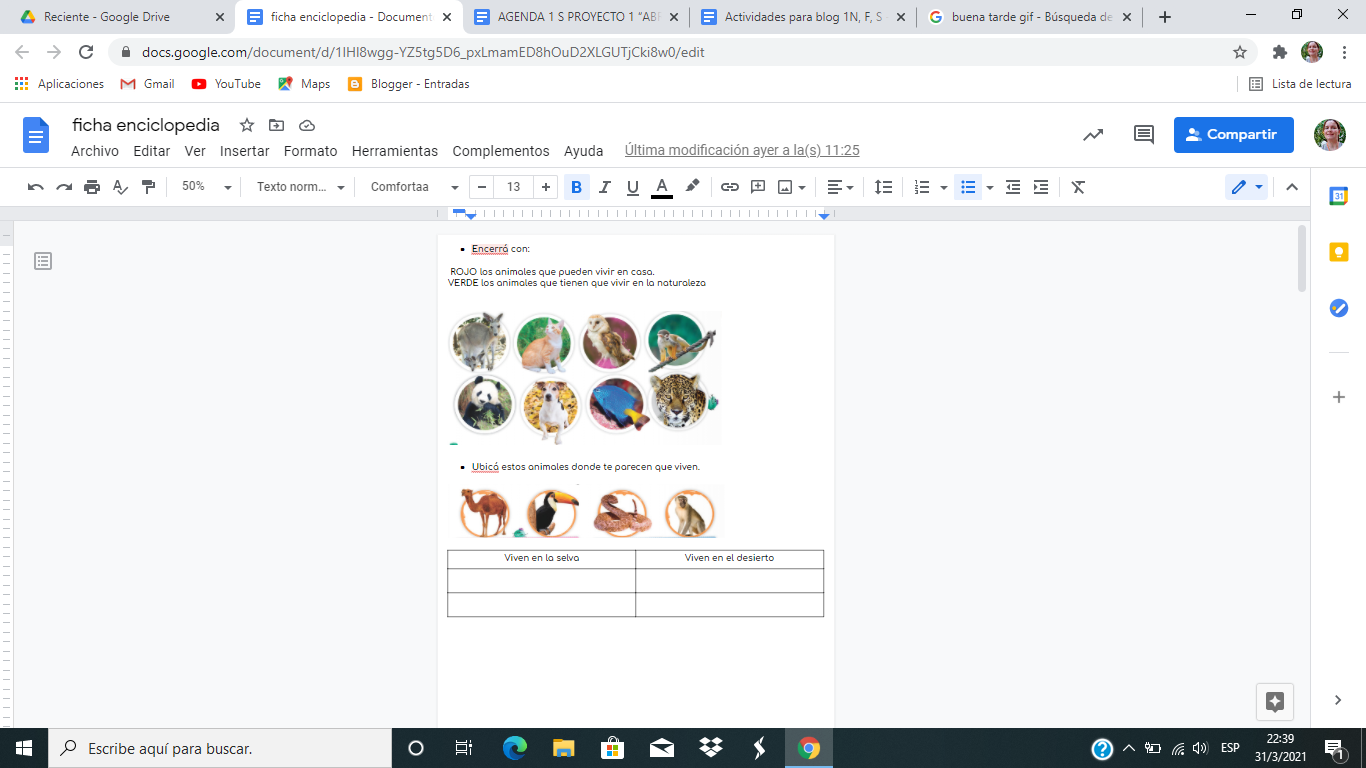The height and width of the screenshot is (768, 1366).
Task: Decrease font size with minus button
Action: (482, 187)
